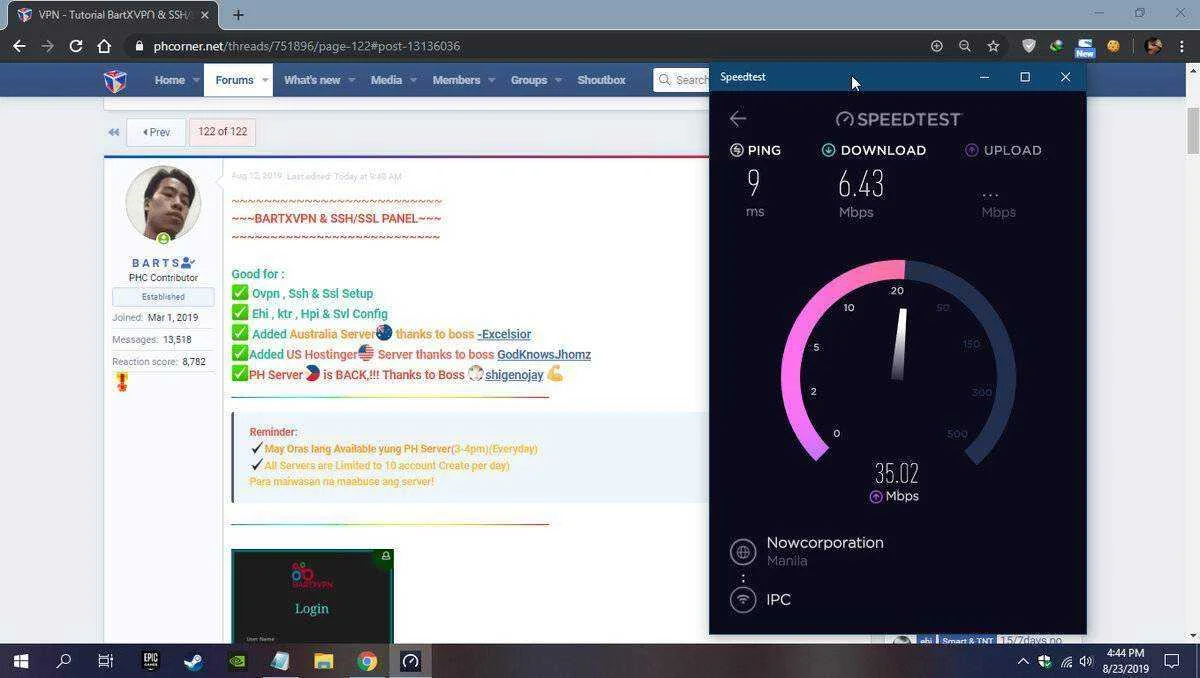Click the install plus icon in address bar
The image size is (1200, 678).
click(x=937, y=46)
